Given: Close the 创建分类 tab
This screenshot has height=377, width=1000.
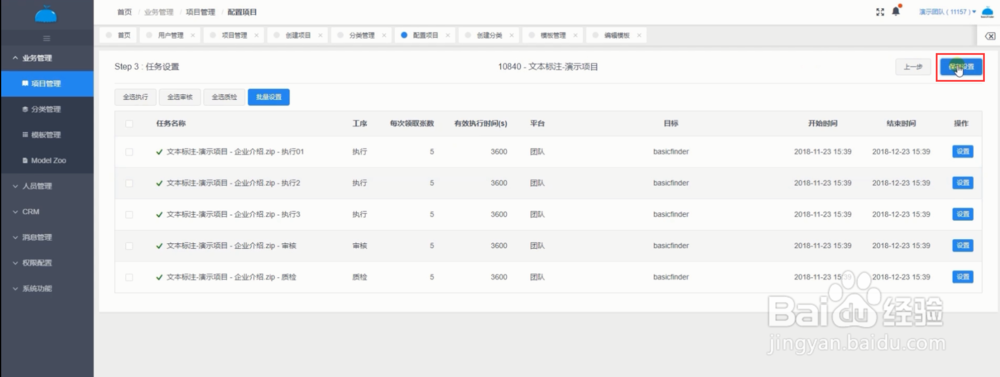Looking at the screenshot, I should click(511, 36).
